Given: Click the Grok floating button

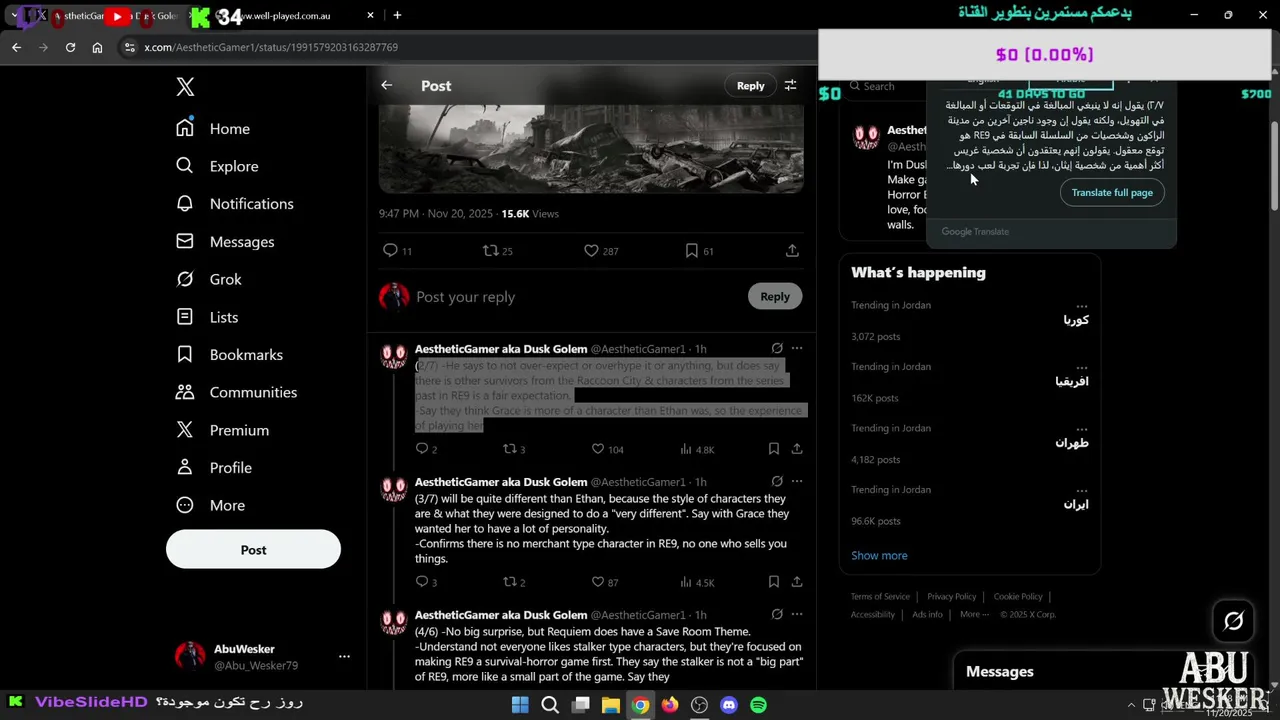Looking at the screenshot, I should [x=1233, y=621].
